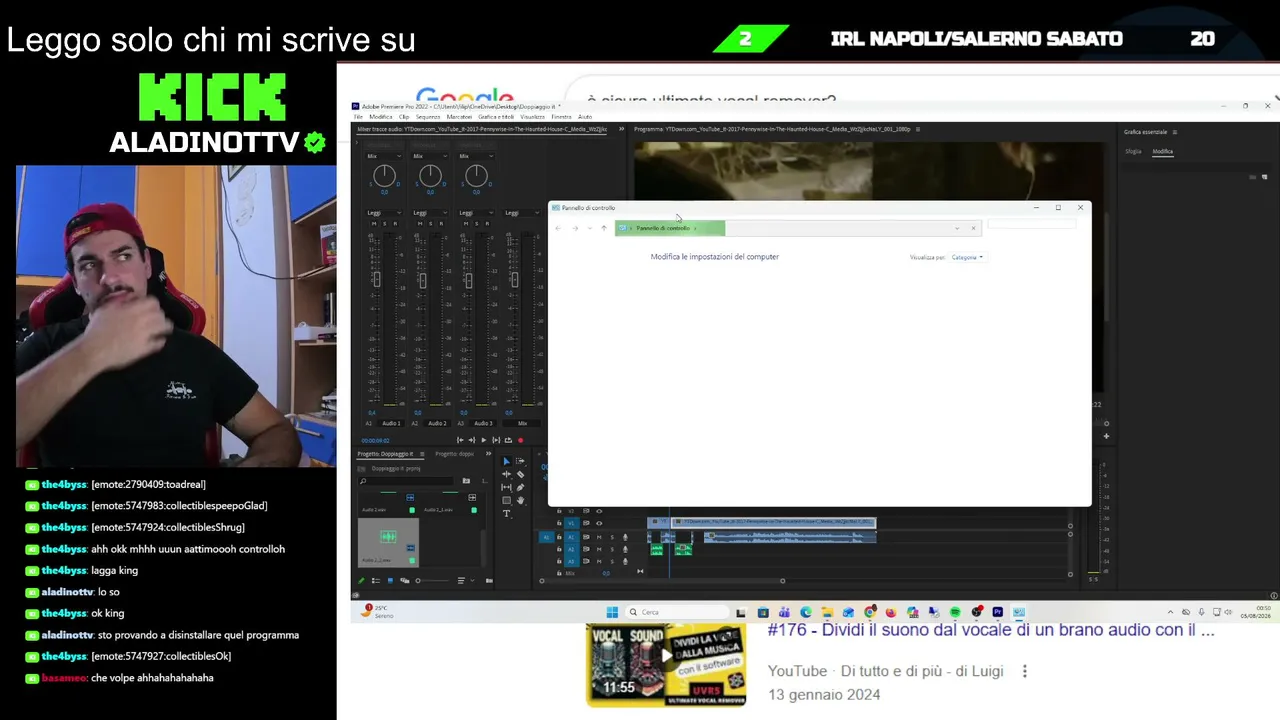Click Pannello di controllo breadcrumb in address bar

click(663, 228)
